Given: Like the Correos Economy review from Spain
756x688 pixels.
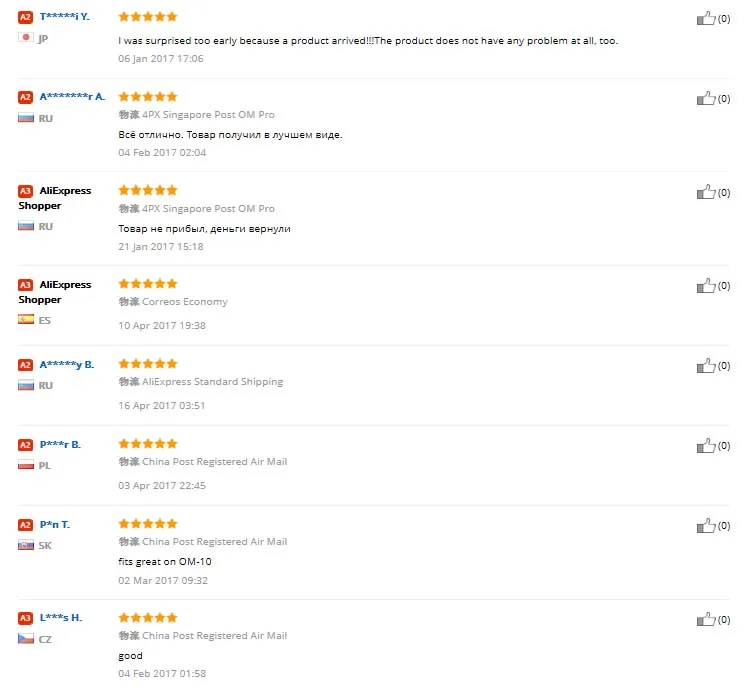Looking at the screenshot, I should coord(706,285).
